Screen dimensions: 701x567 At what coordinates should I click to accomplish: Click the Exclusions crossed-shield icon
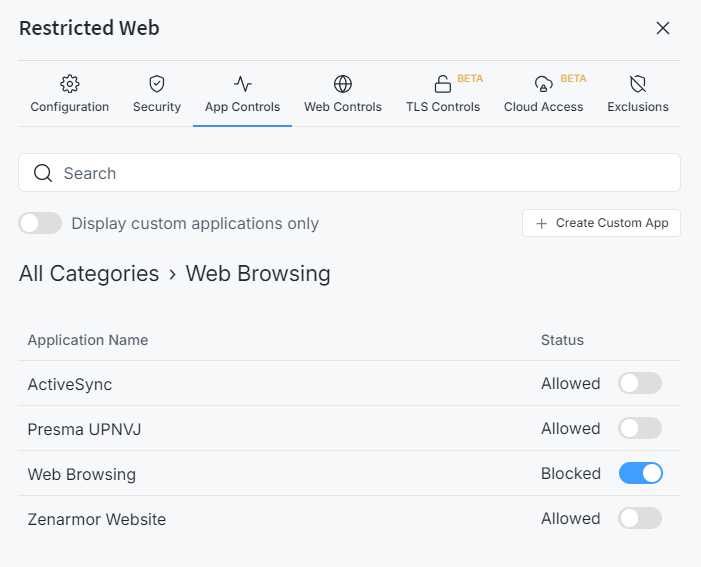638,84
